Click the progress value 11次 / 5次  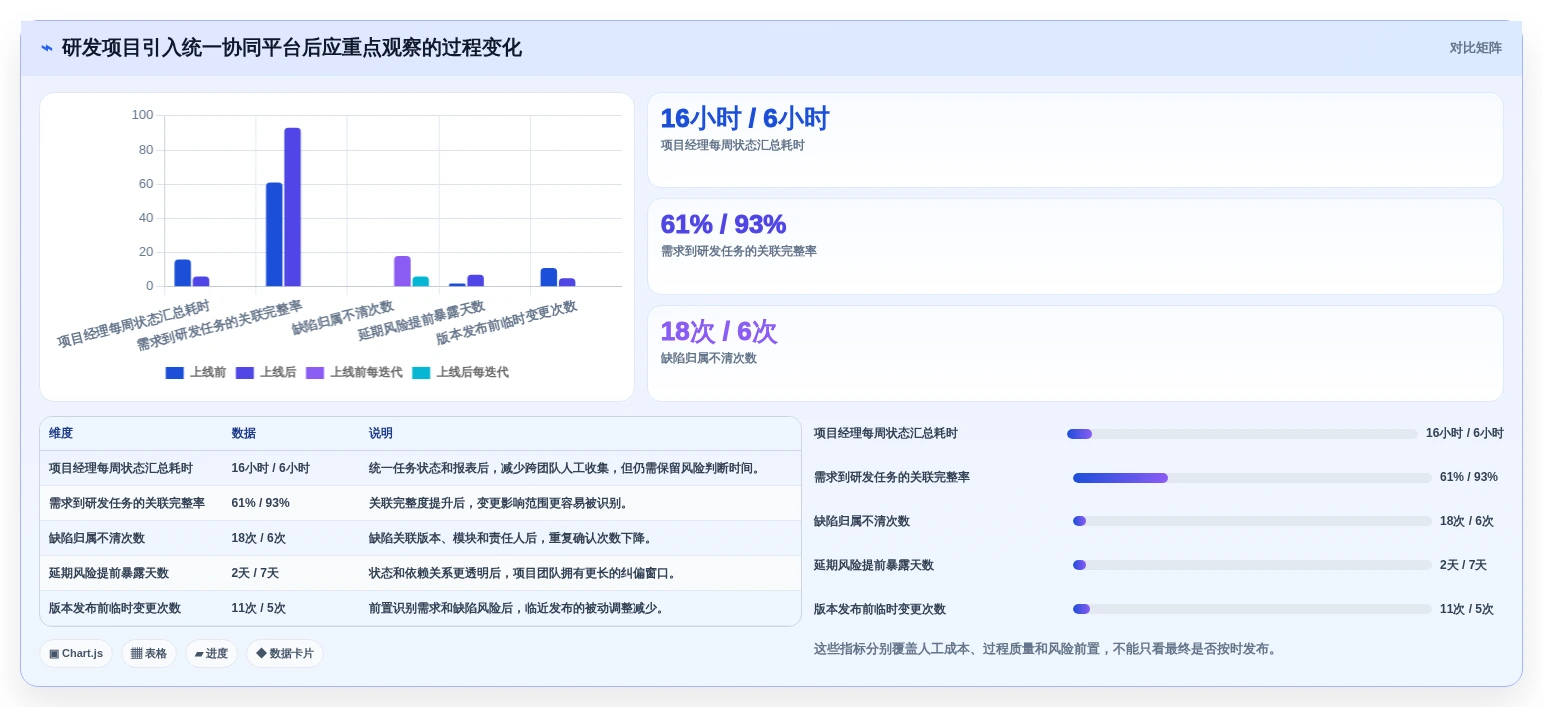pos(1467,609)
